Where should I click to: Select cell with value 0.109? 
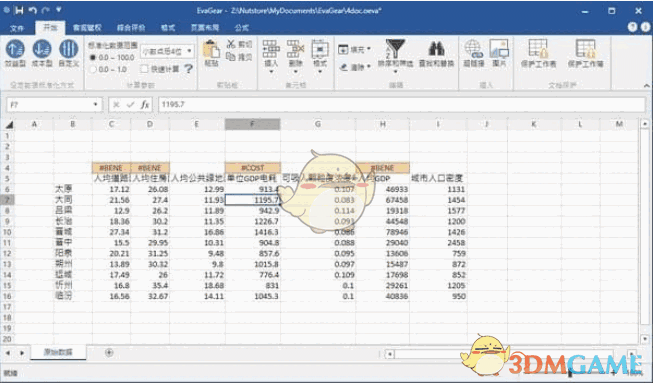point(318,275)
